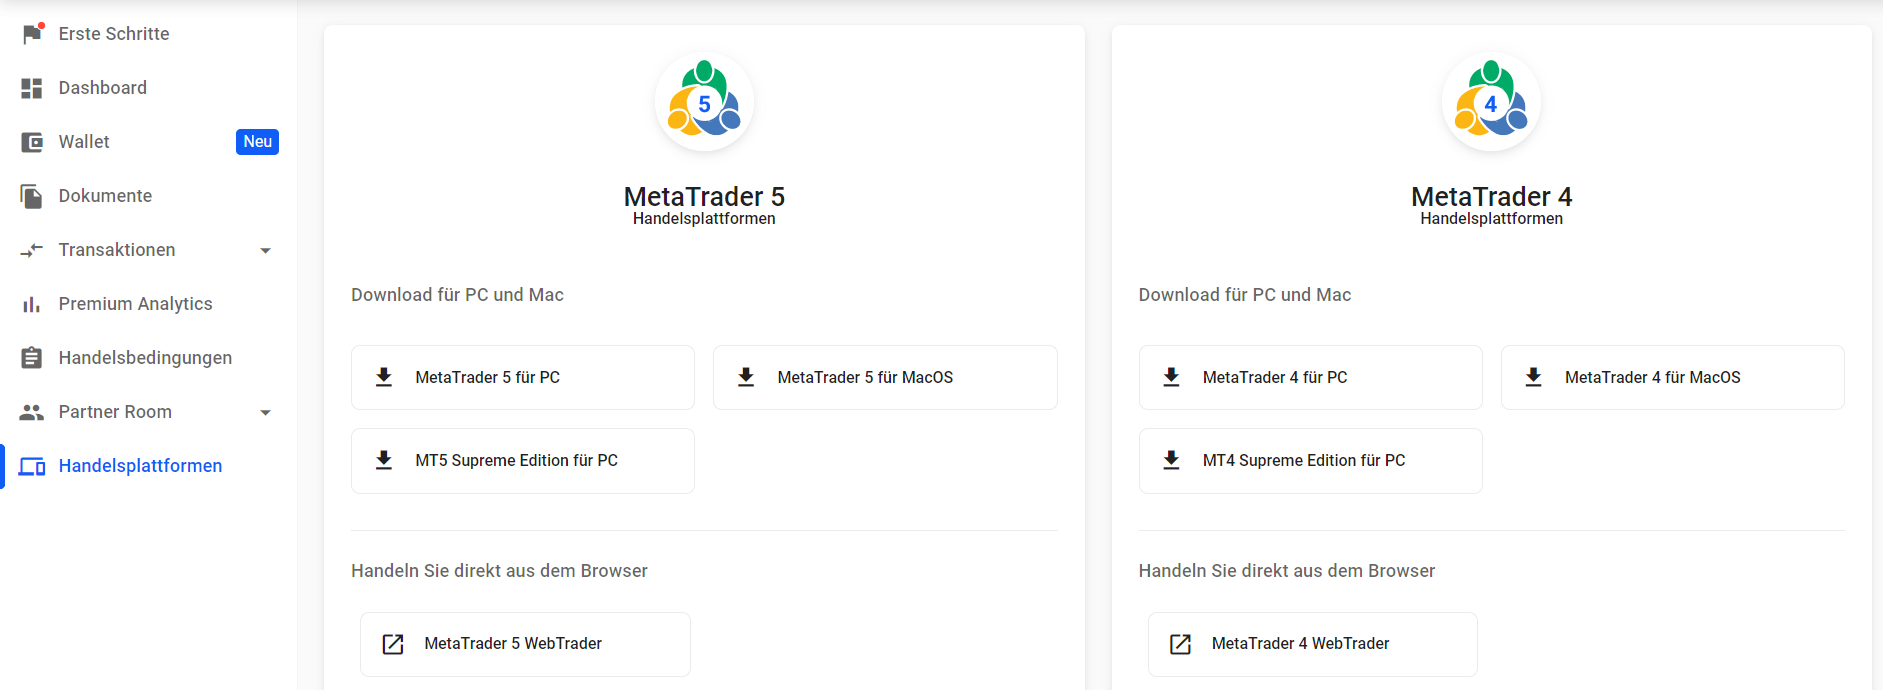Click 'Download für PC und Mac' in MetaTrader 4 card
This screenshot has height=690, width=1883.
(x=1245, y=295)
